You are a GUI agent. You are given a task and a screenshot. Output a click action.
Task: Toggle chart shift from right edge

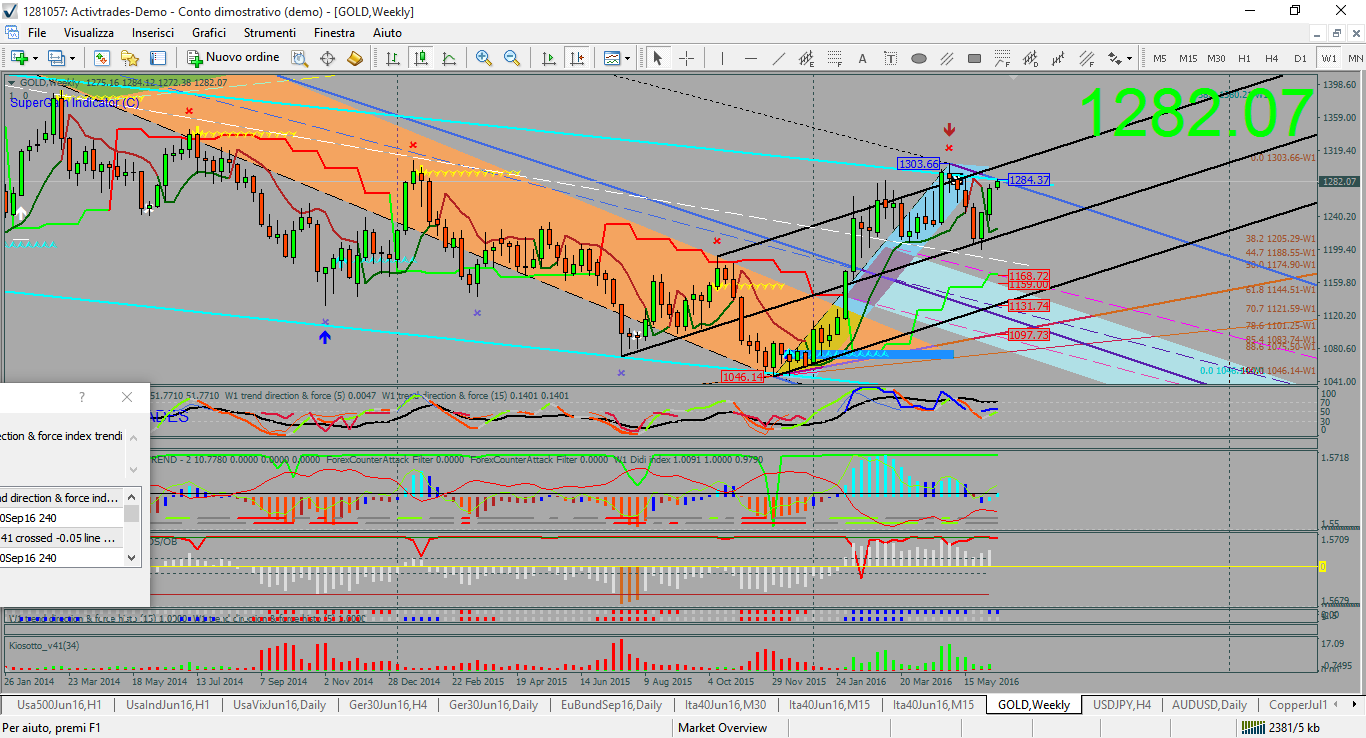point(577,58)
